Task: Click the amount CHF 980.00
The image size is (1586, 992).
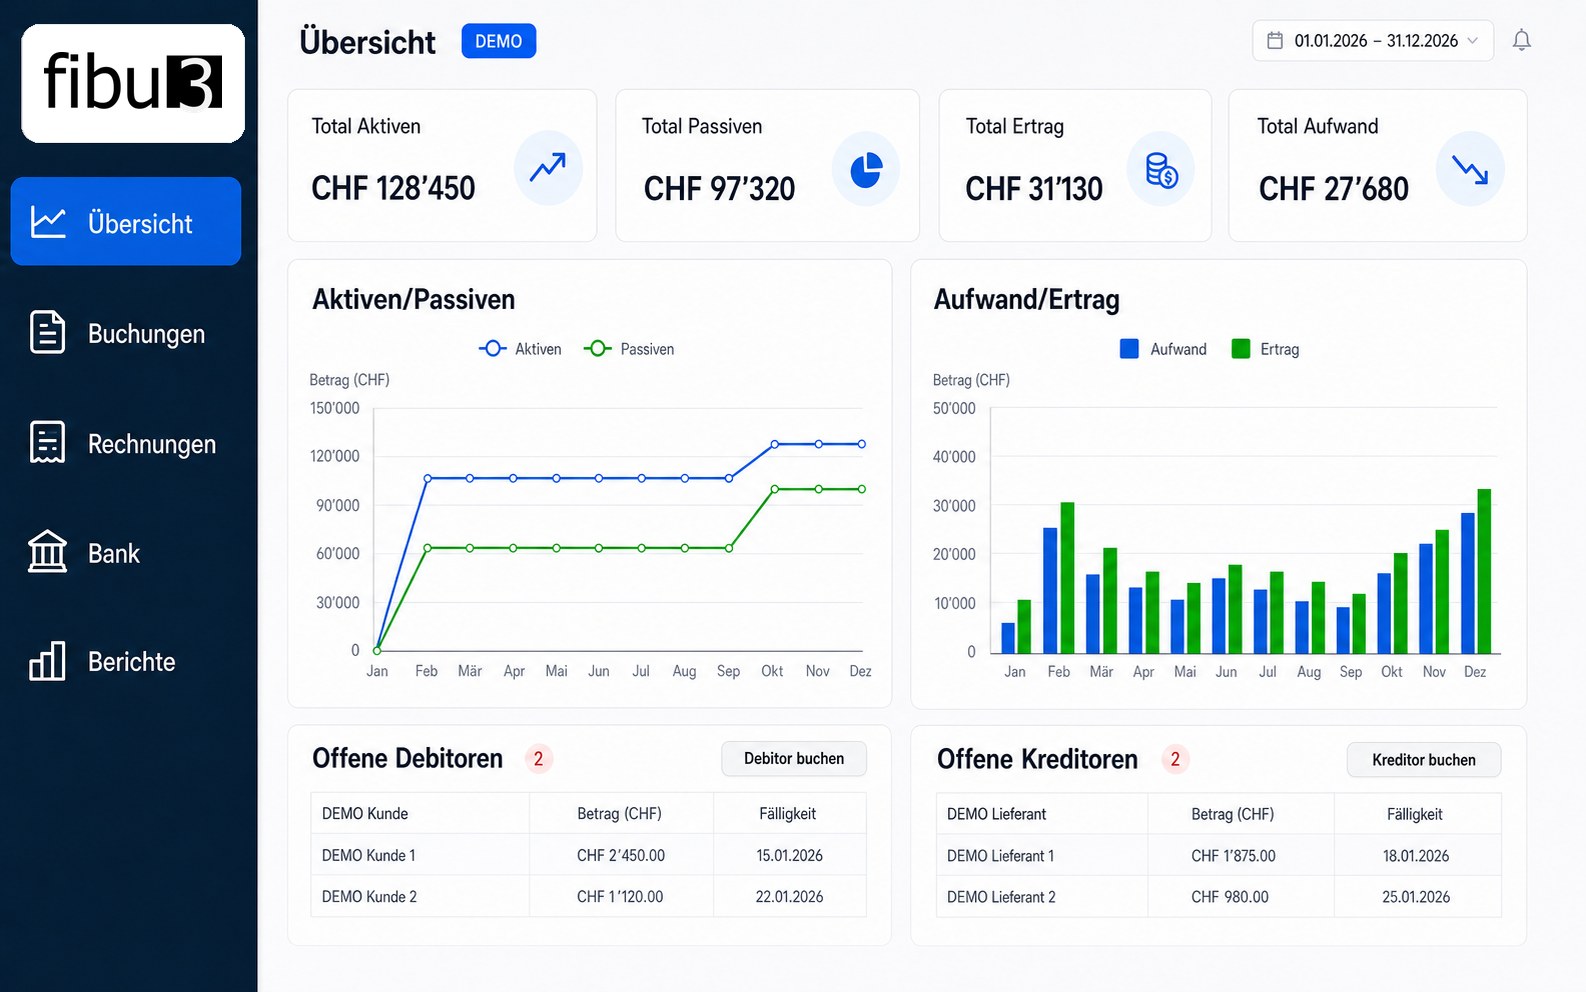Action: point(1230,897)
